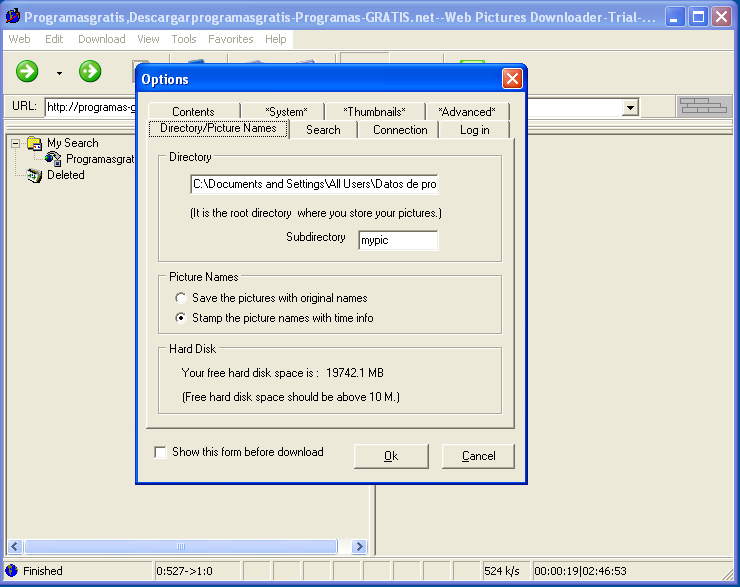The image size is (740, 587).
Task: Click the first green arrow toolbar button
Action: 27,71
